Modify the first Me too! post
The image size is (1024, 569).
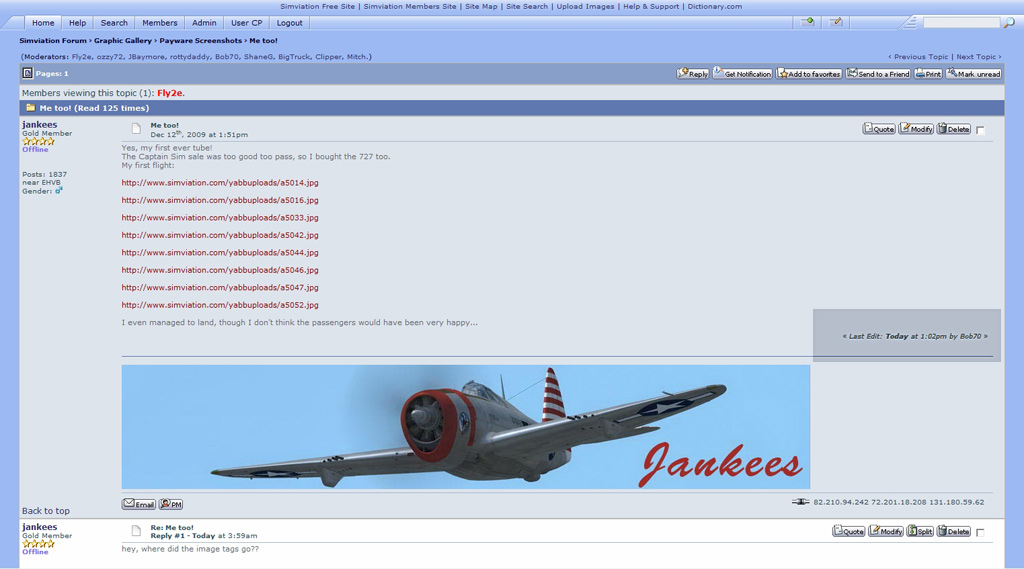916,129
